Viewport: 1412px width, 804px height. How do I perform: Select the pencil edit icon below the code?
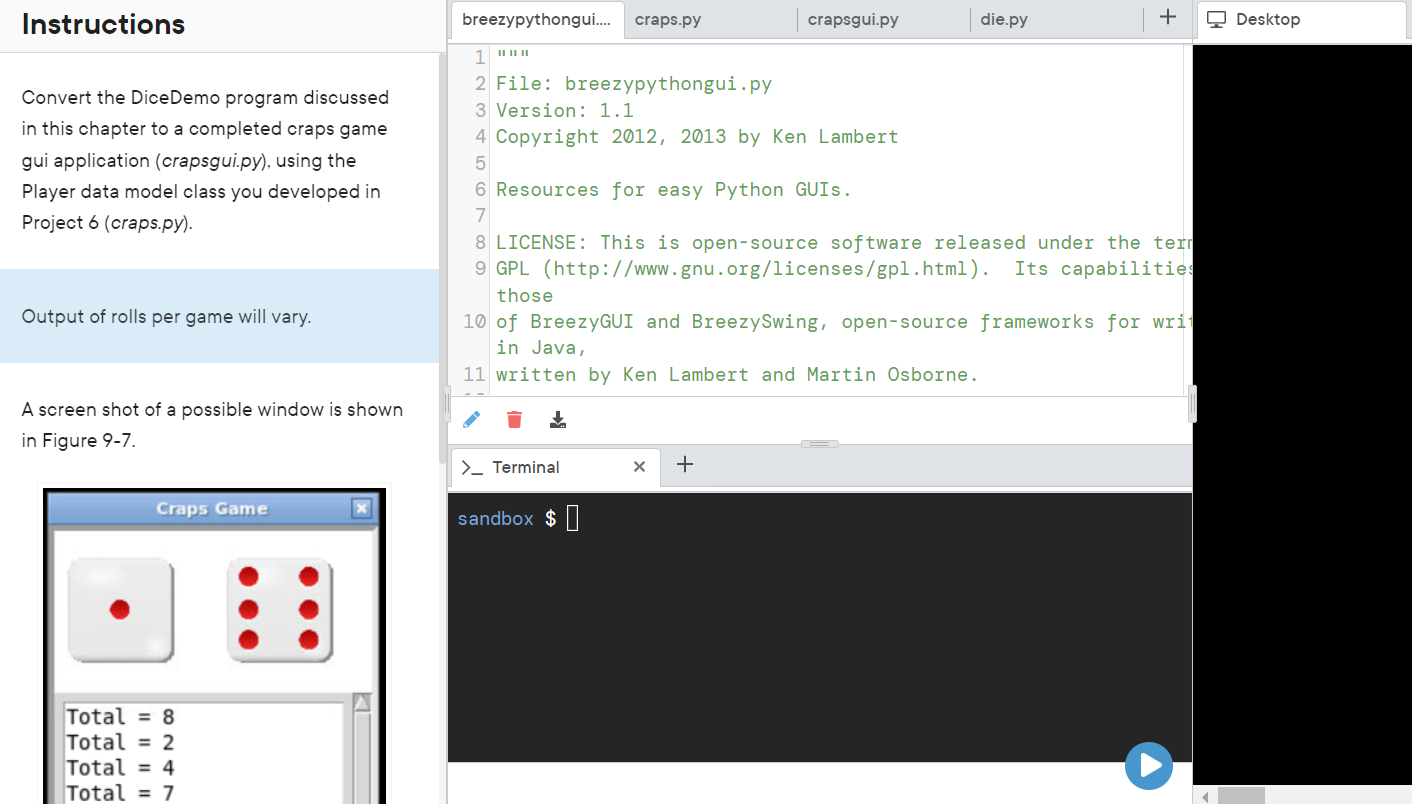tap(470, 419)
